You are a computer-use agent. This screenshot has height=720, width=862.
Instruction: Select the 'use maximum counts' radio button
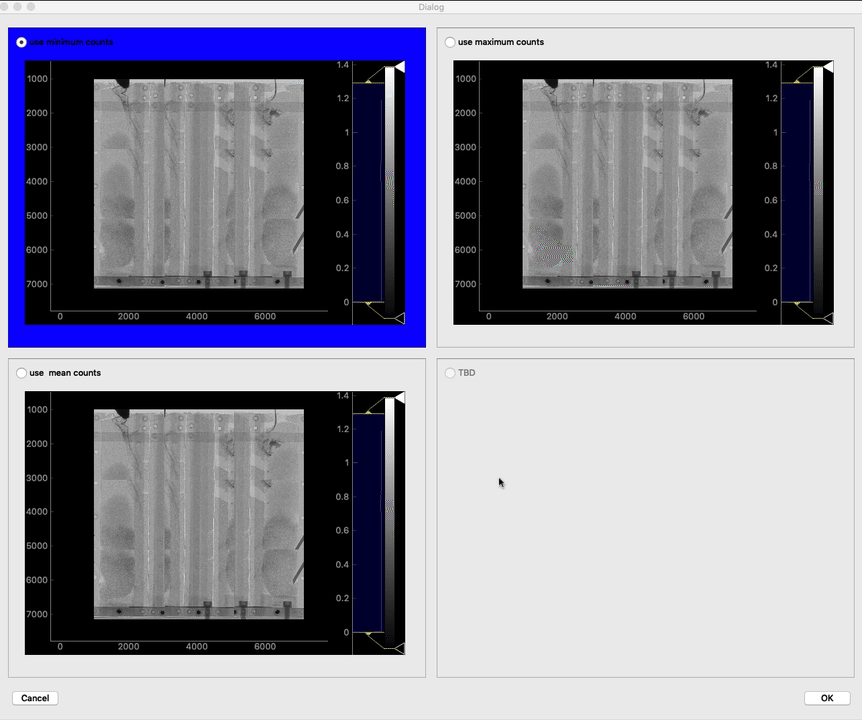coord(451,42)
